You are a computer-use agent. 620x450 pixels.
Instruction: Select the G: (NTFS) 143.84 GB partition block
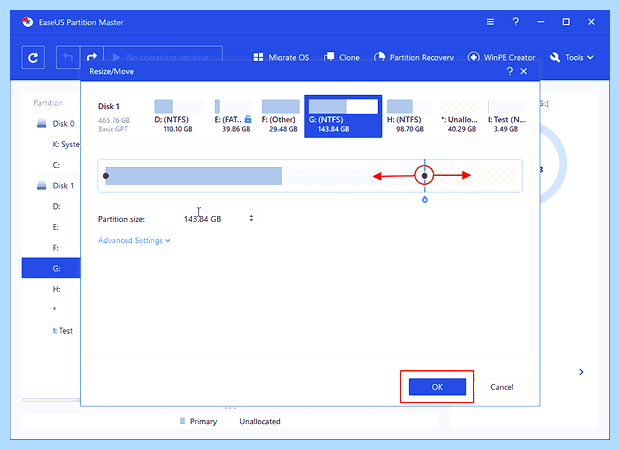pos(343,116)
